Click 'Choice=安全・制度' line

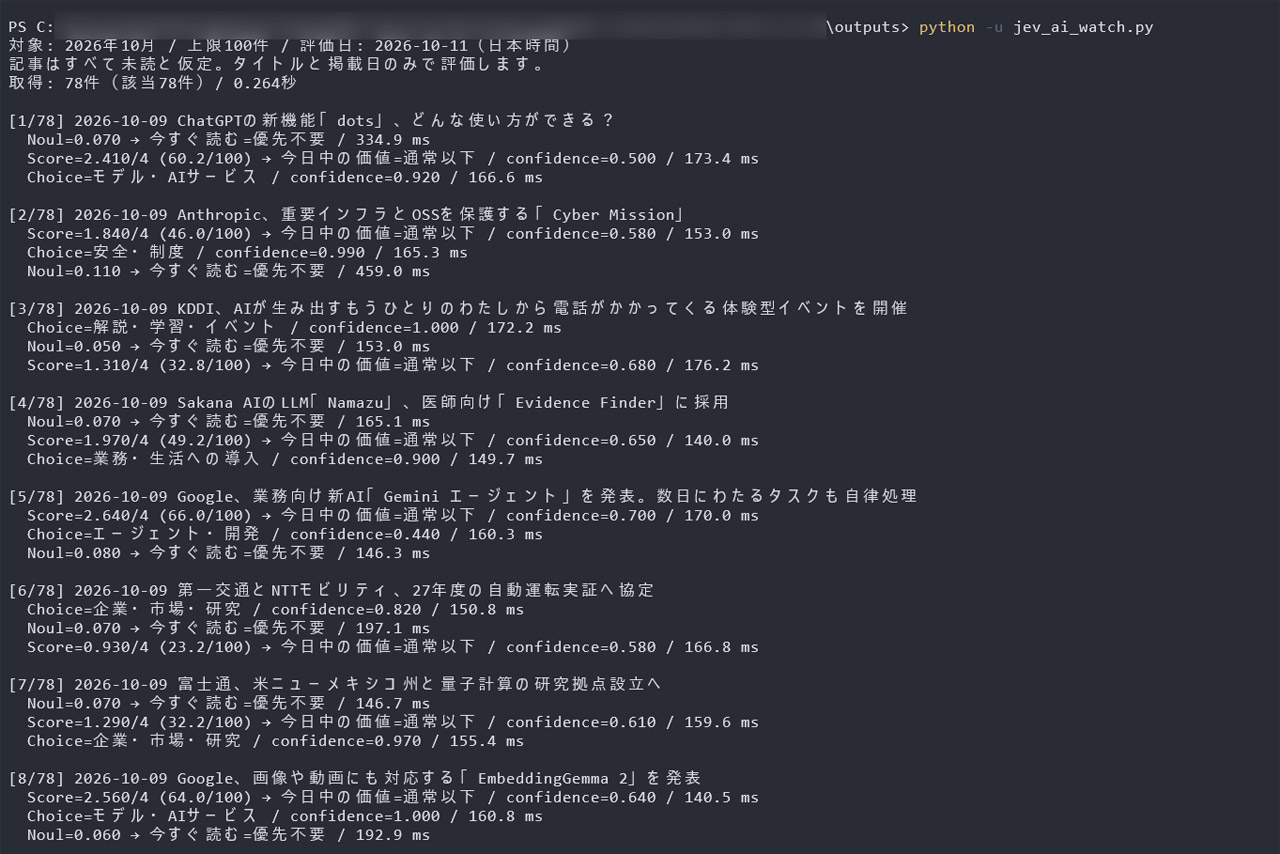pos(247,252)
